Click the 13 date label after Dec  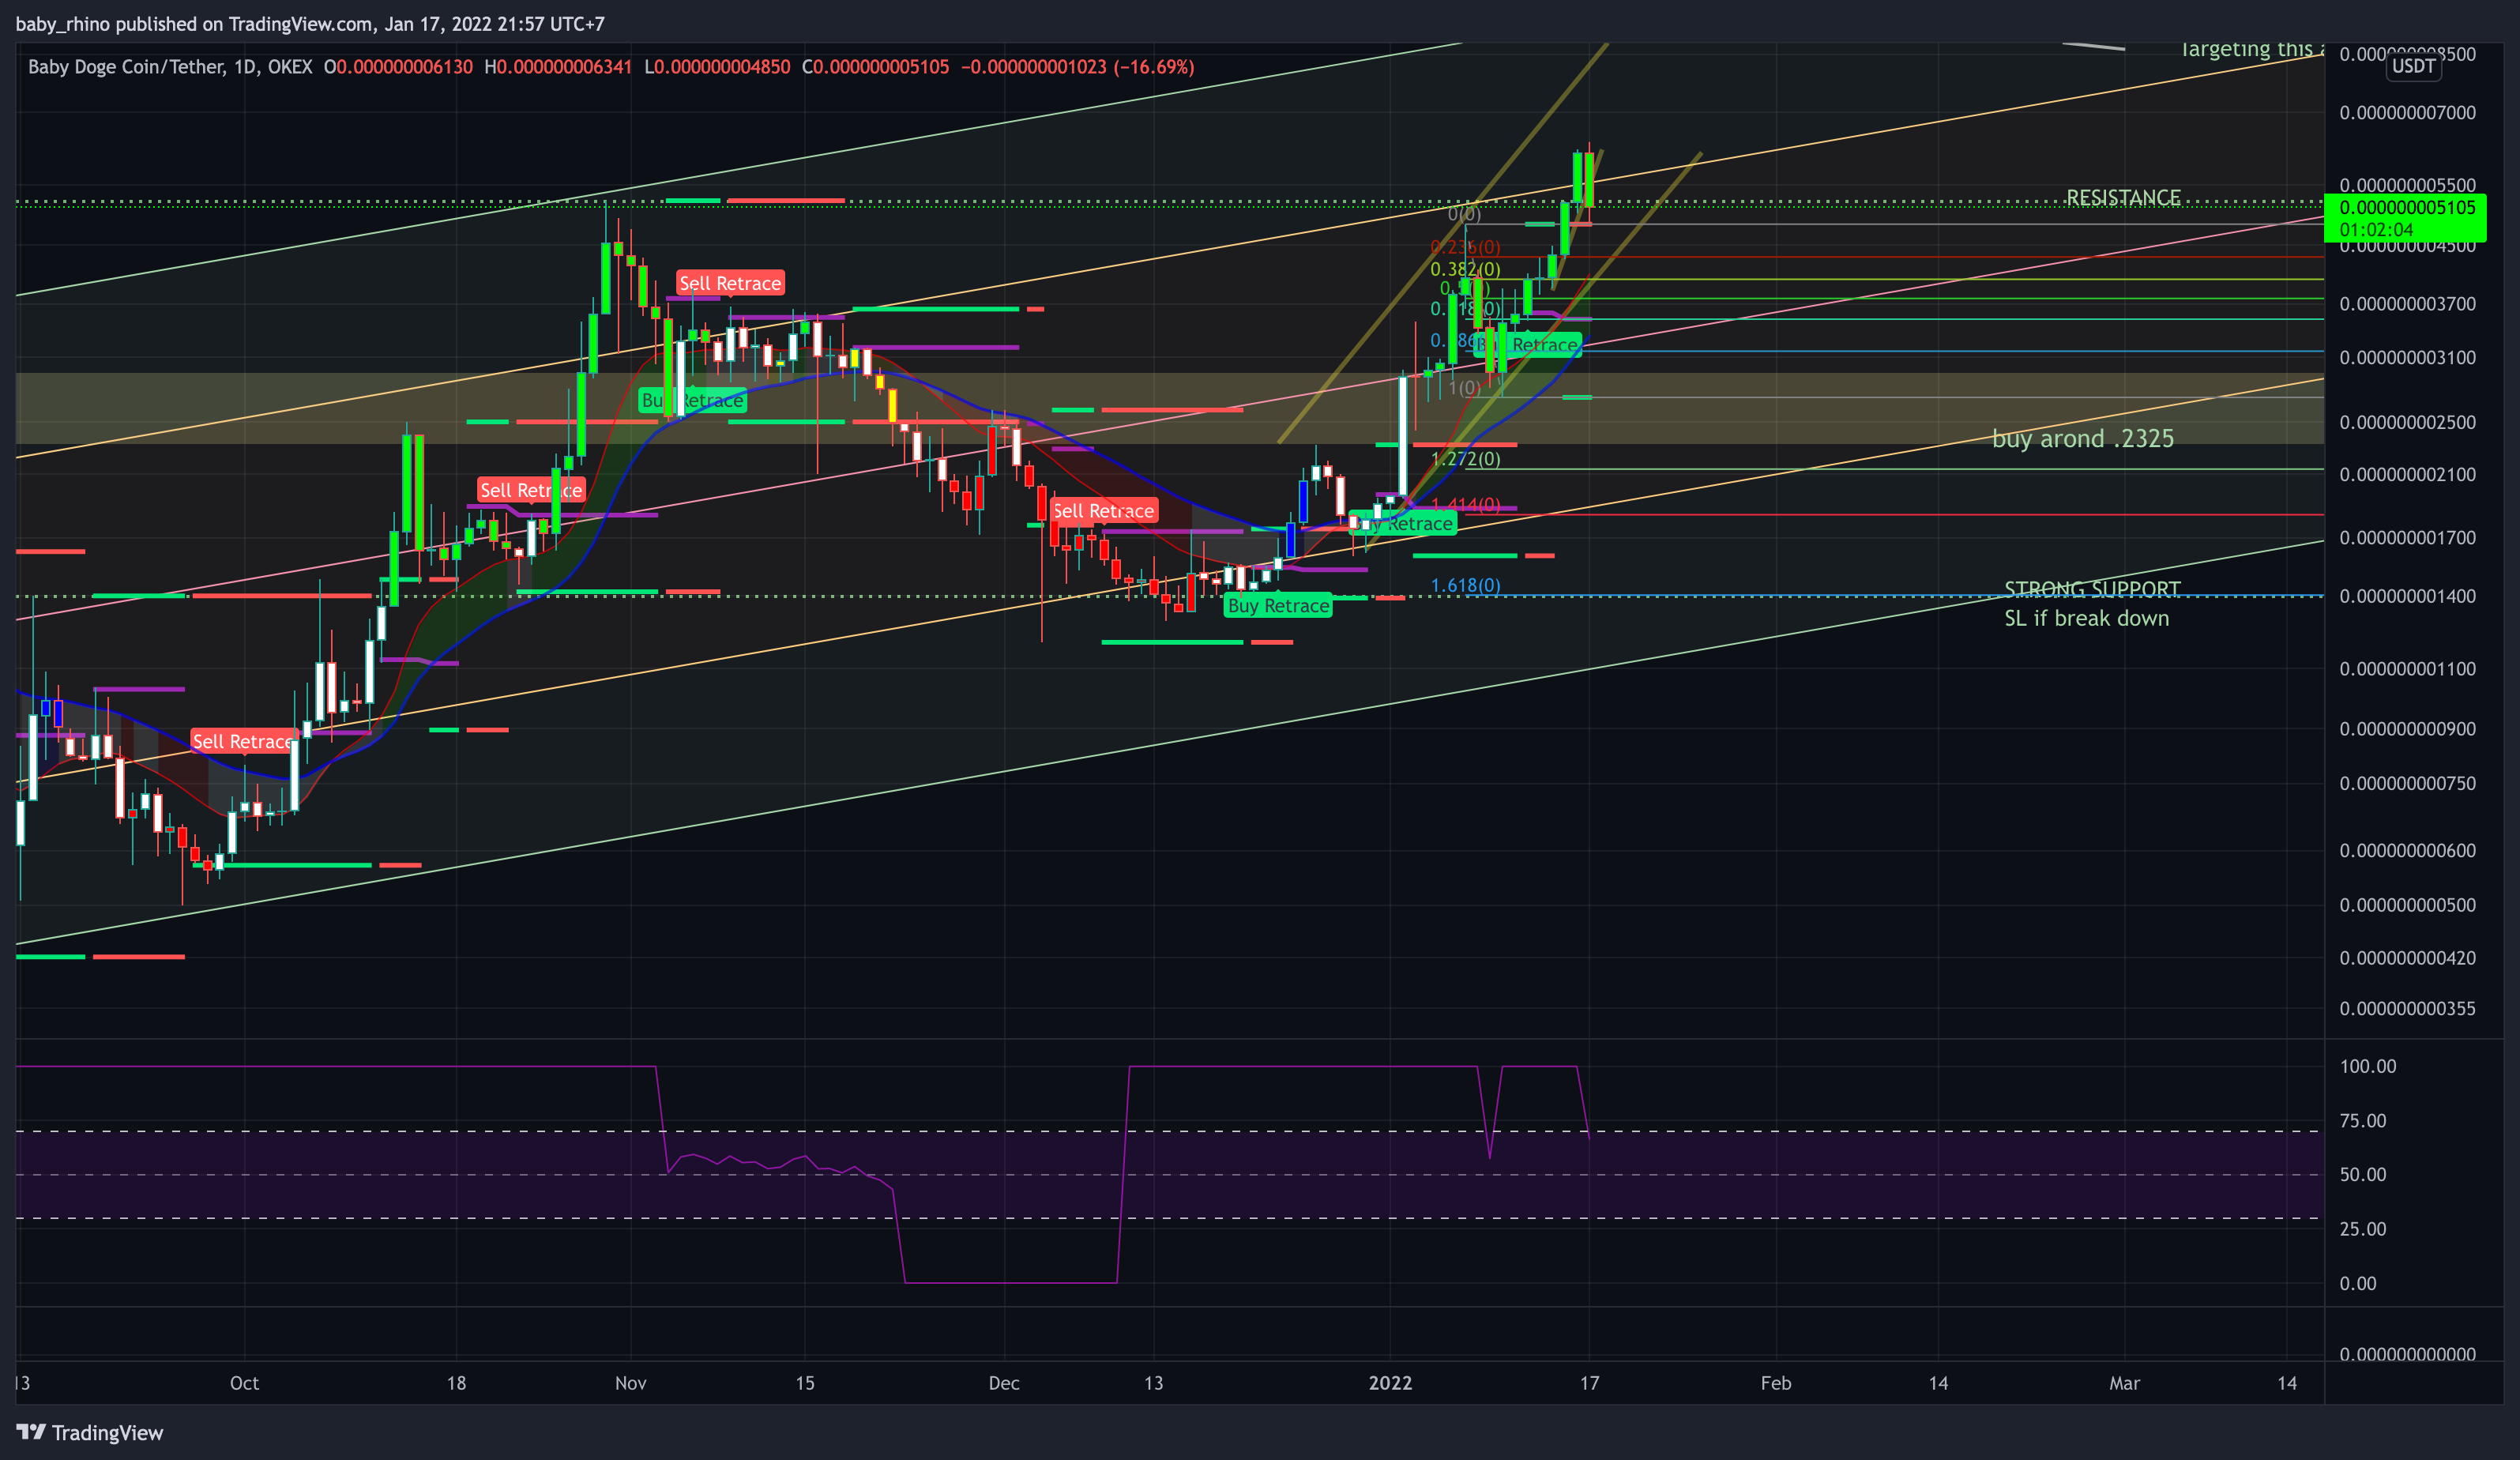pos(1153,1383)
